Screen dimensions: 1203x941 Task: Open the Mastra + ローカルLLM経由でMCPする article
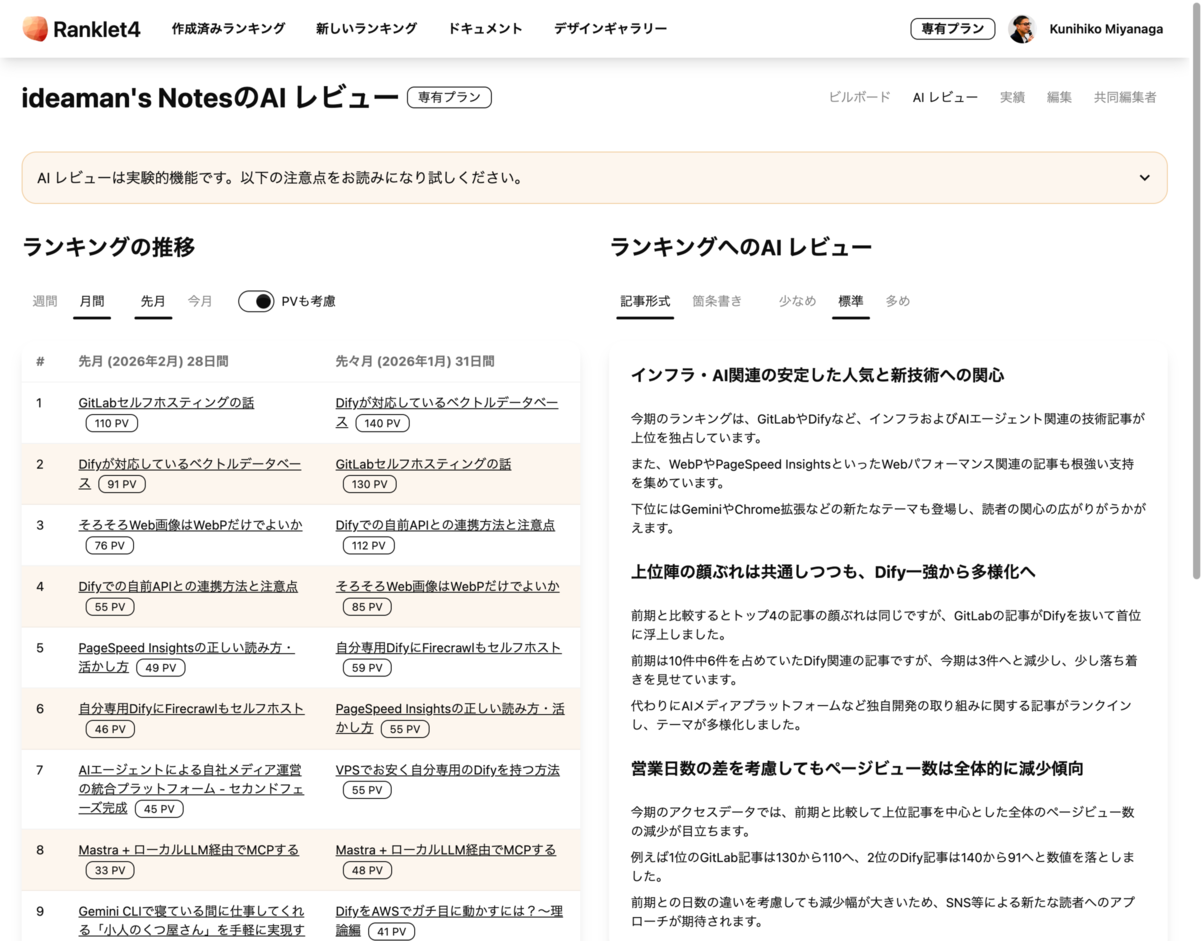pyautogui.click(x=190, y=849)
